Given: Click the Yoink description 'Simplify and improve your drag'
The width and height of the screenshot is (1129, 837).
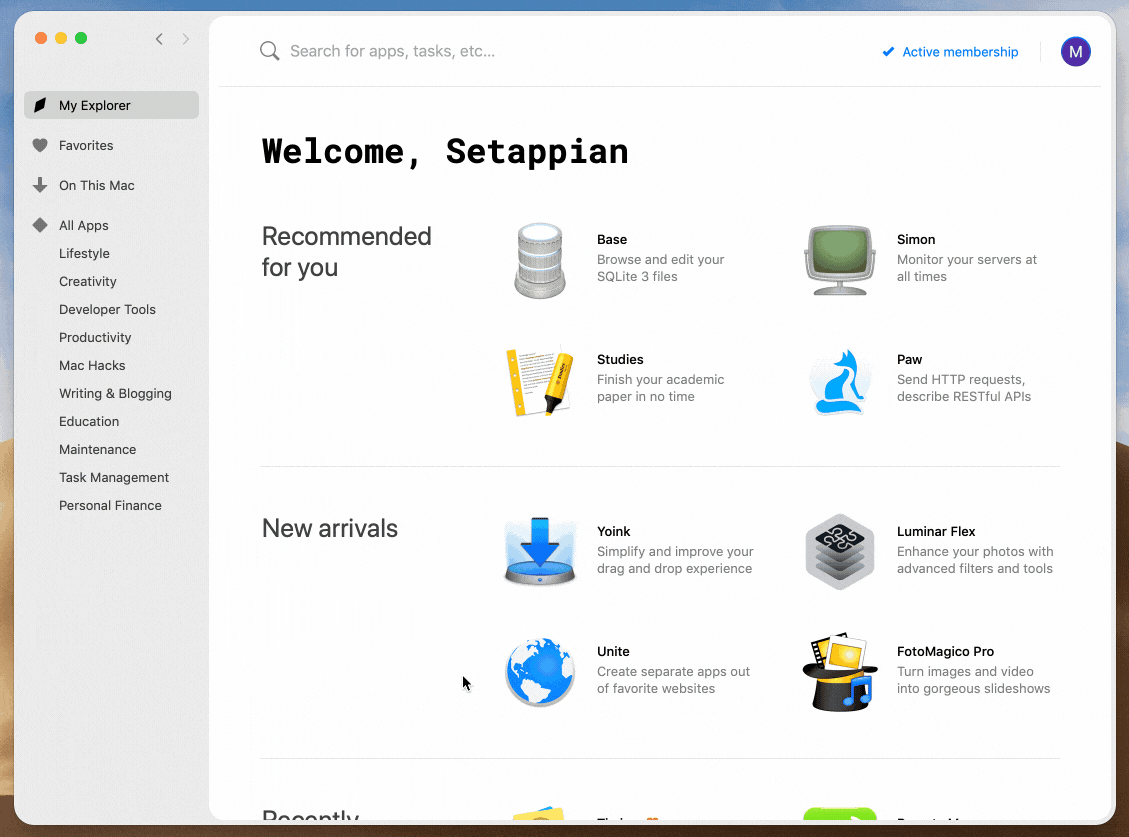Looking at the screenshot, I should click(x=675, y=560).
